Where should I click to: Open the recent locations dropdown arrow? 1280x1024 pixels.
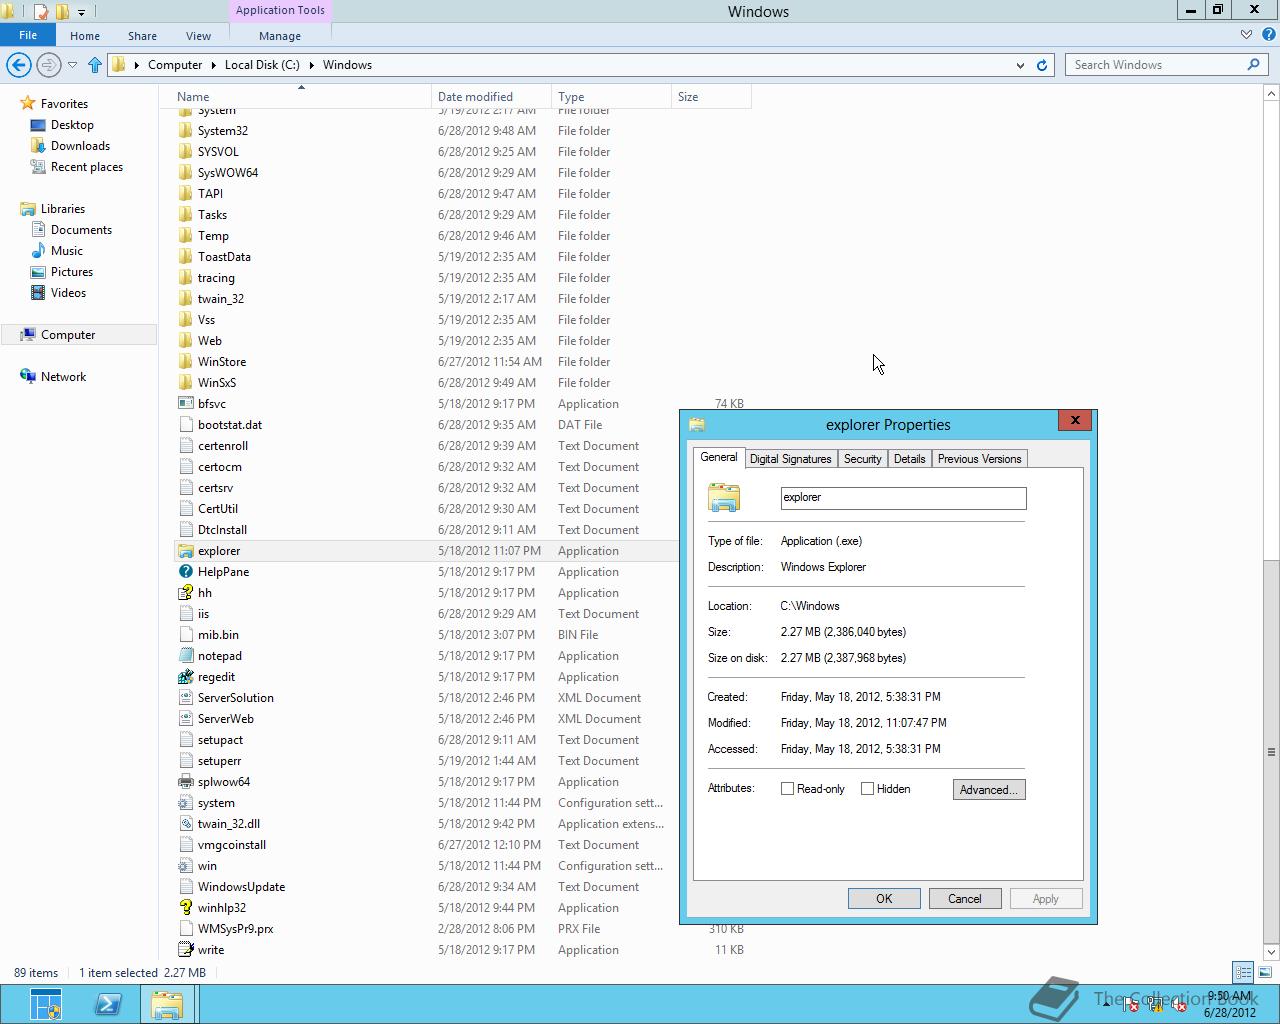coord(72,65)
